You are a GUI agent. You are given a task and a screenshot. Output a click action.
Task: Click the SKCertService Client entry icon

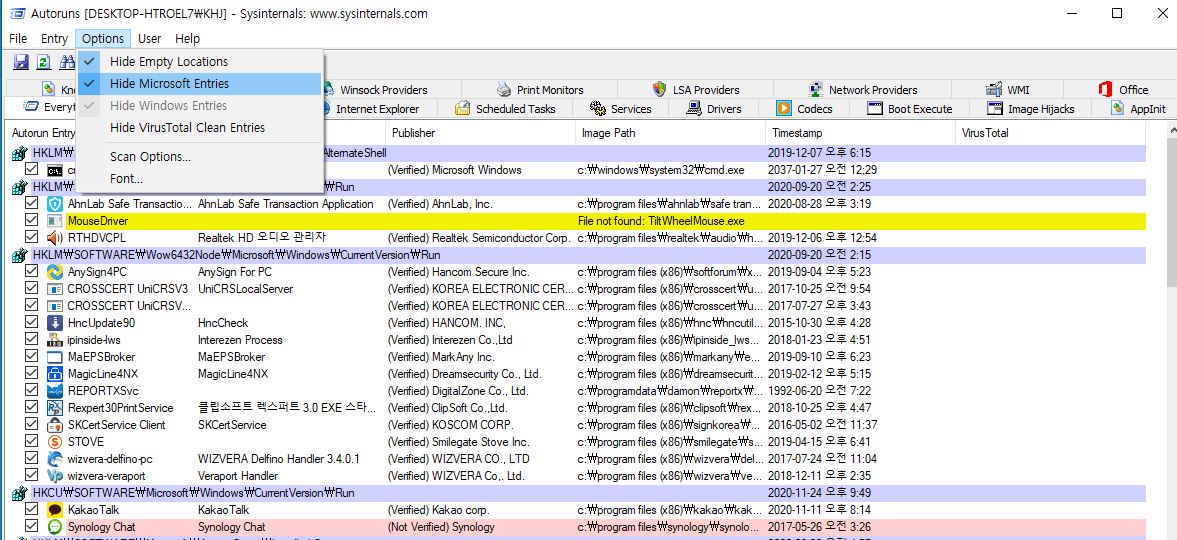[x=55, y=425]
